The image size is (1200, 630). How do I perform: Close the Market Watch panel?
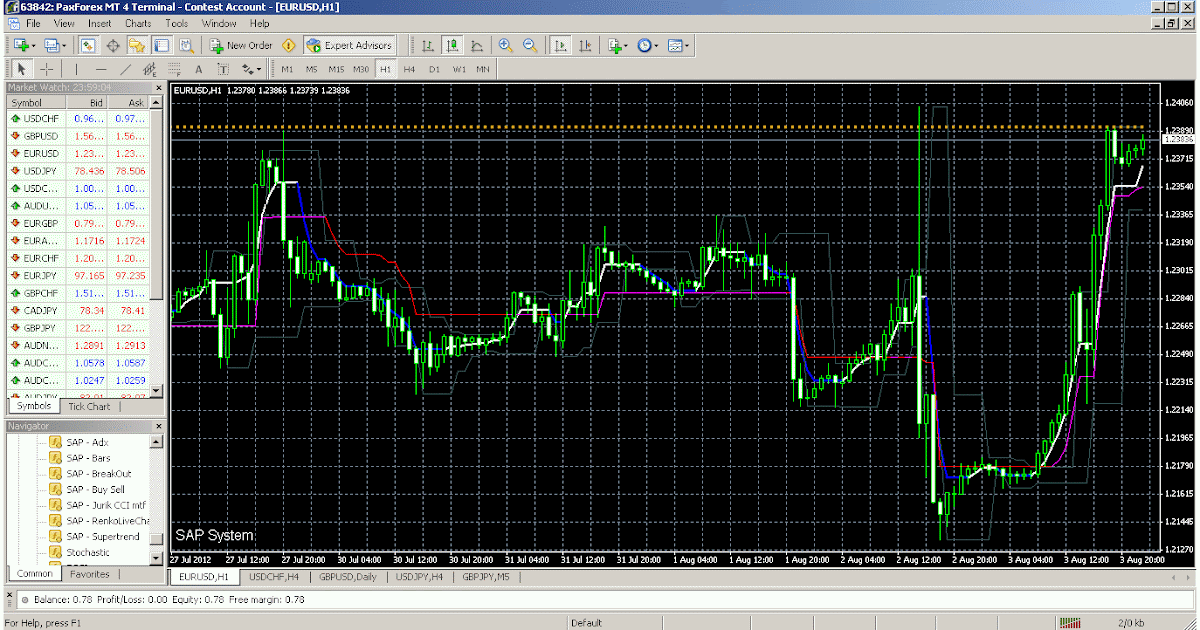pyautogui.click(x=158, y=87)
